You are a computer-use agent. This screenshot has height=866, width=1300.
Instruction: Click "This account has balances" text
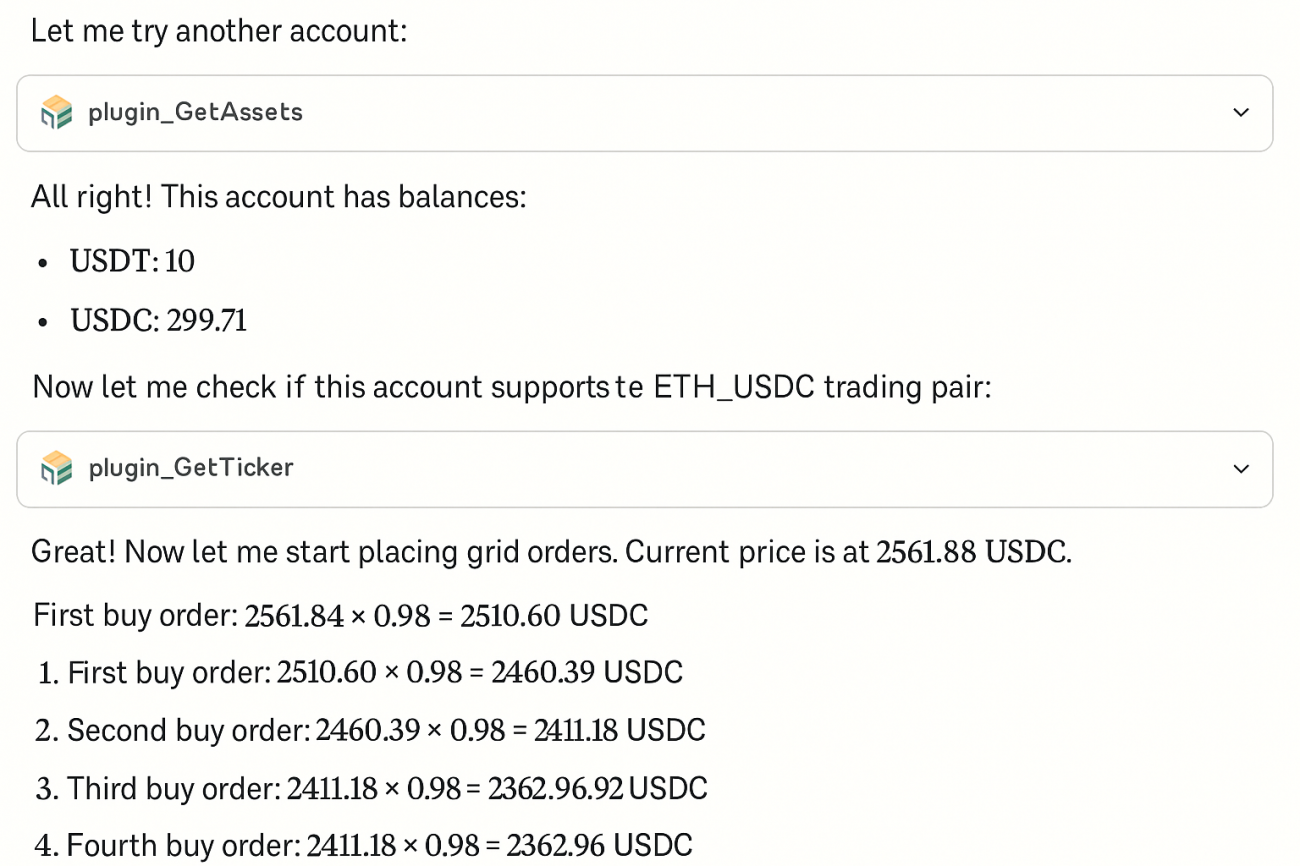click(x=340, y=196)
